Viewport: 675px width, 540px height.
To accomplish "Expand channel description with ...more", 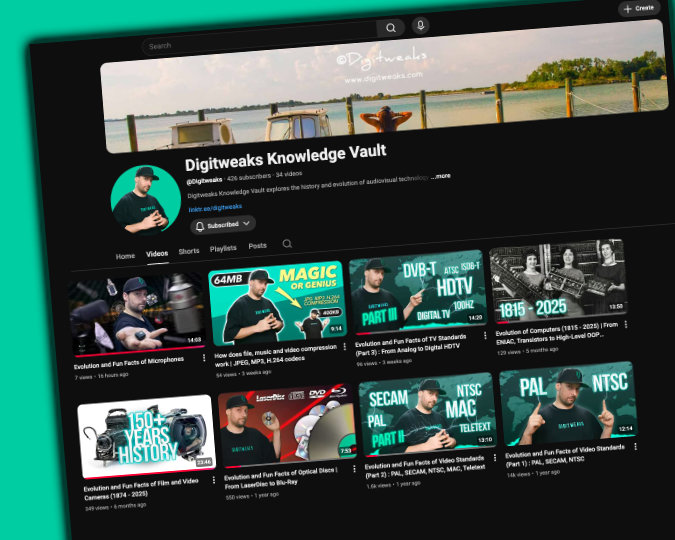I will (441, 176).
